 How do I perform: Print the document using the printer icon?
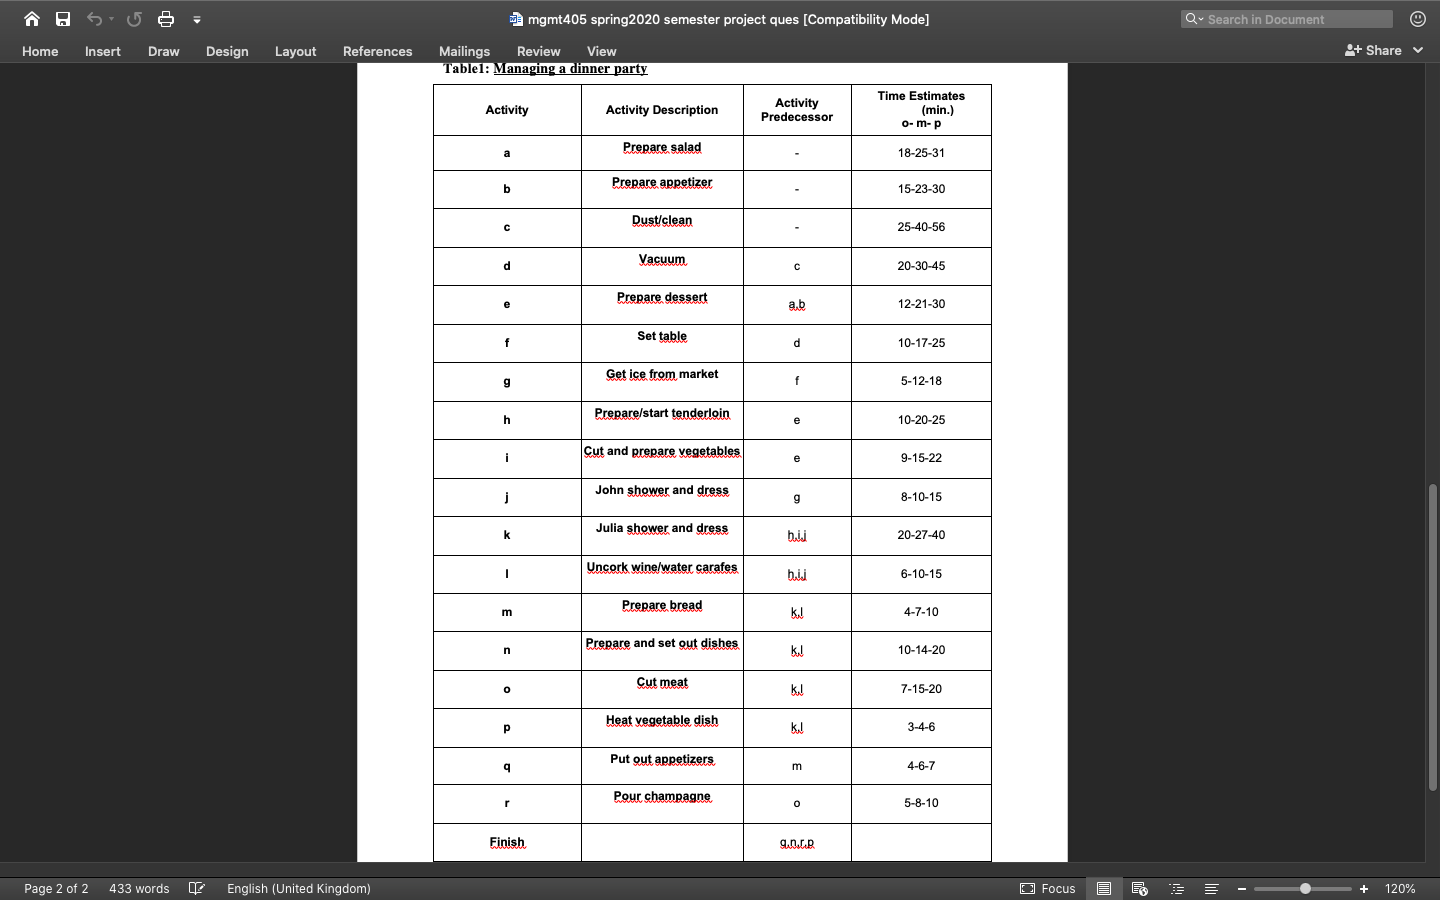(x=166, y=19)
